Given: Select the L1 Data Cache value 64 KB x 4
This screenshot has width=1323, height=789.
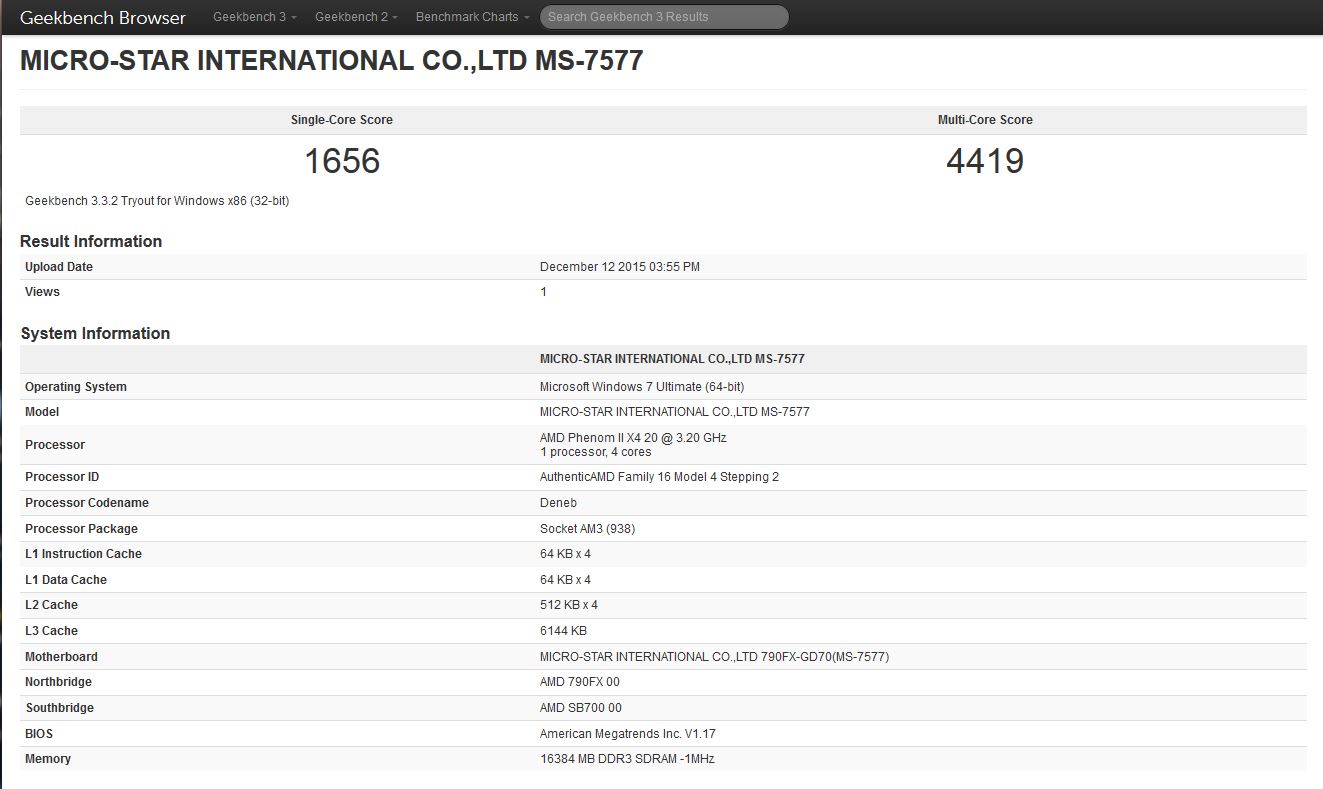Looking at the screenshot, I should click(565, 580).
